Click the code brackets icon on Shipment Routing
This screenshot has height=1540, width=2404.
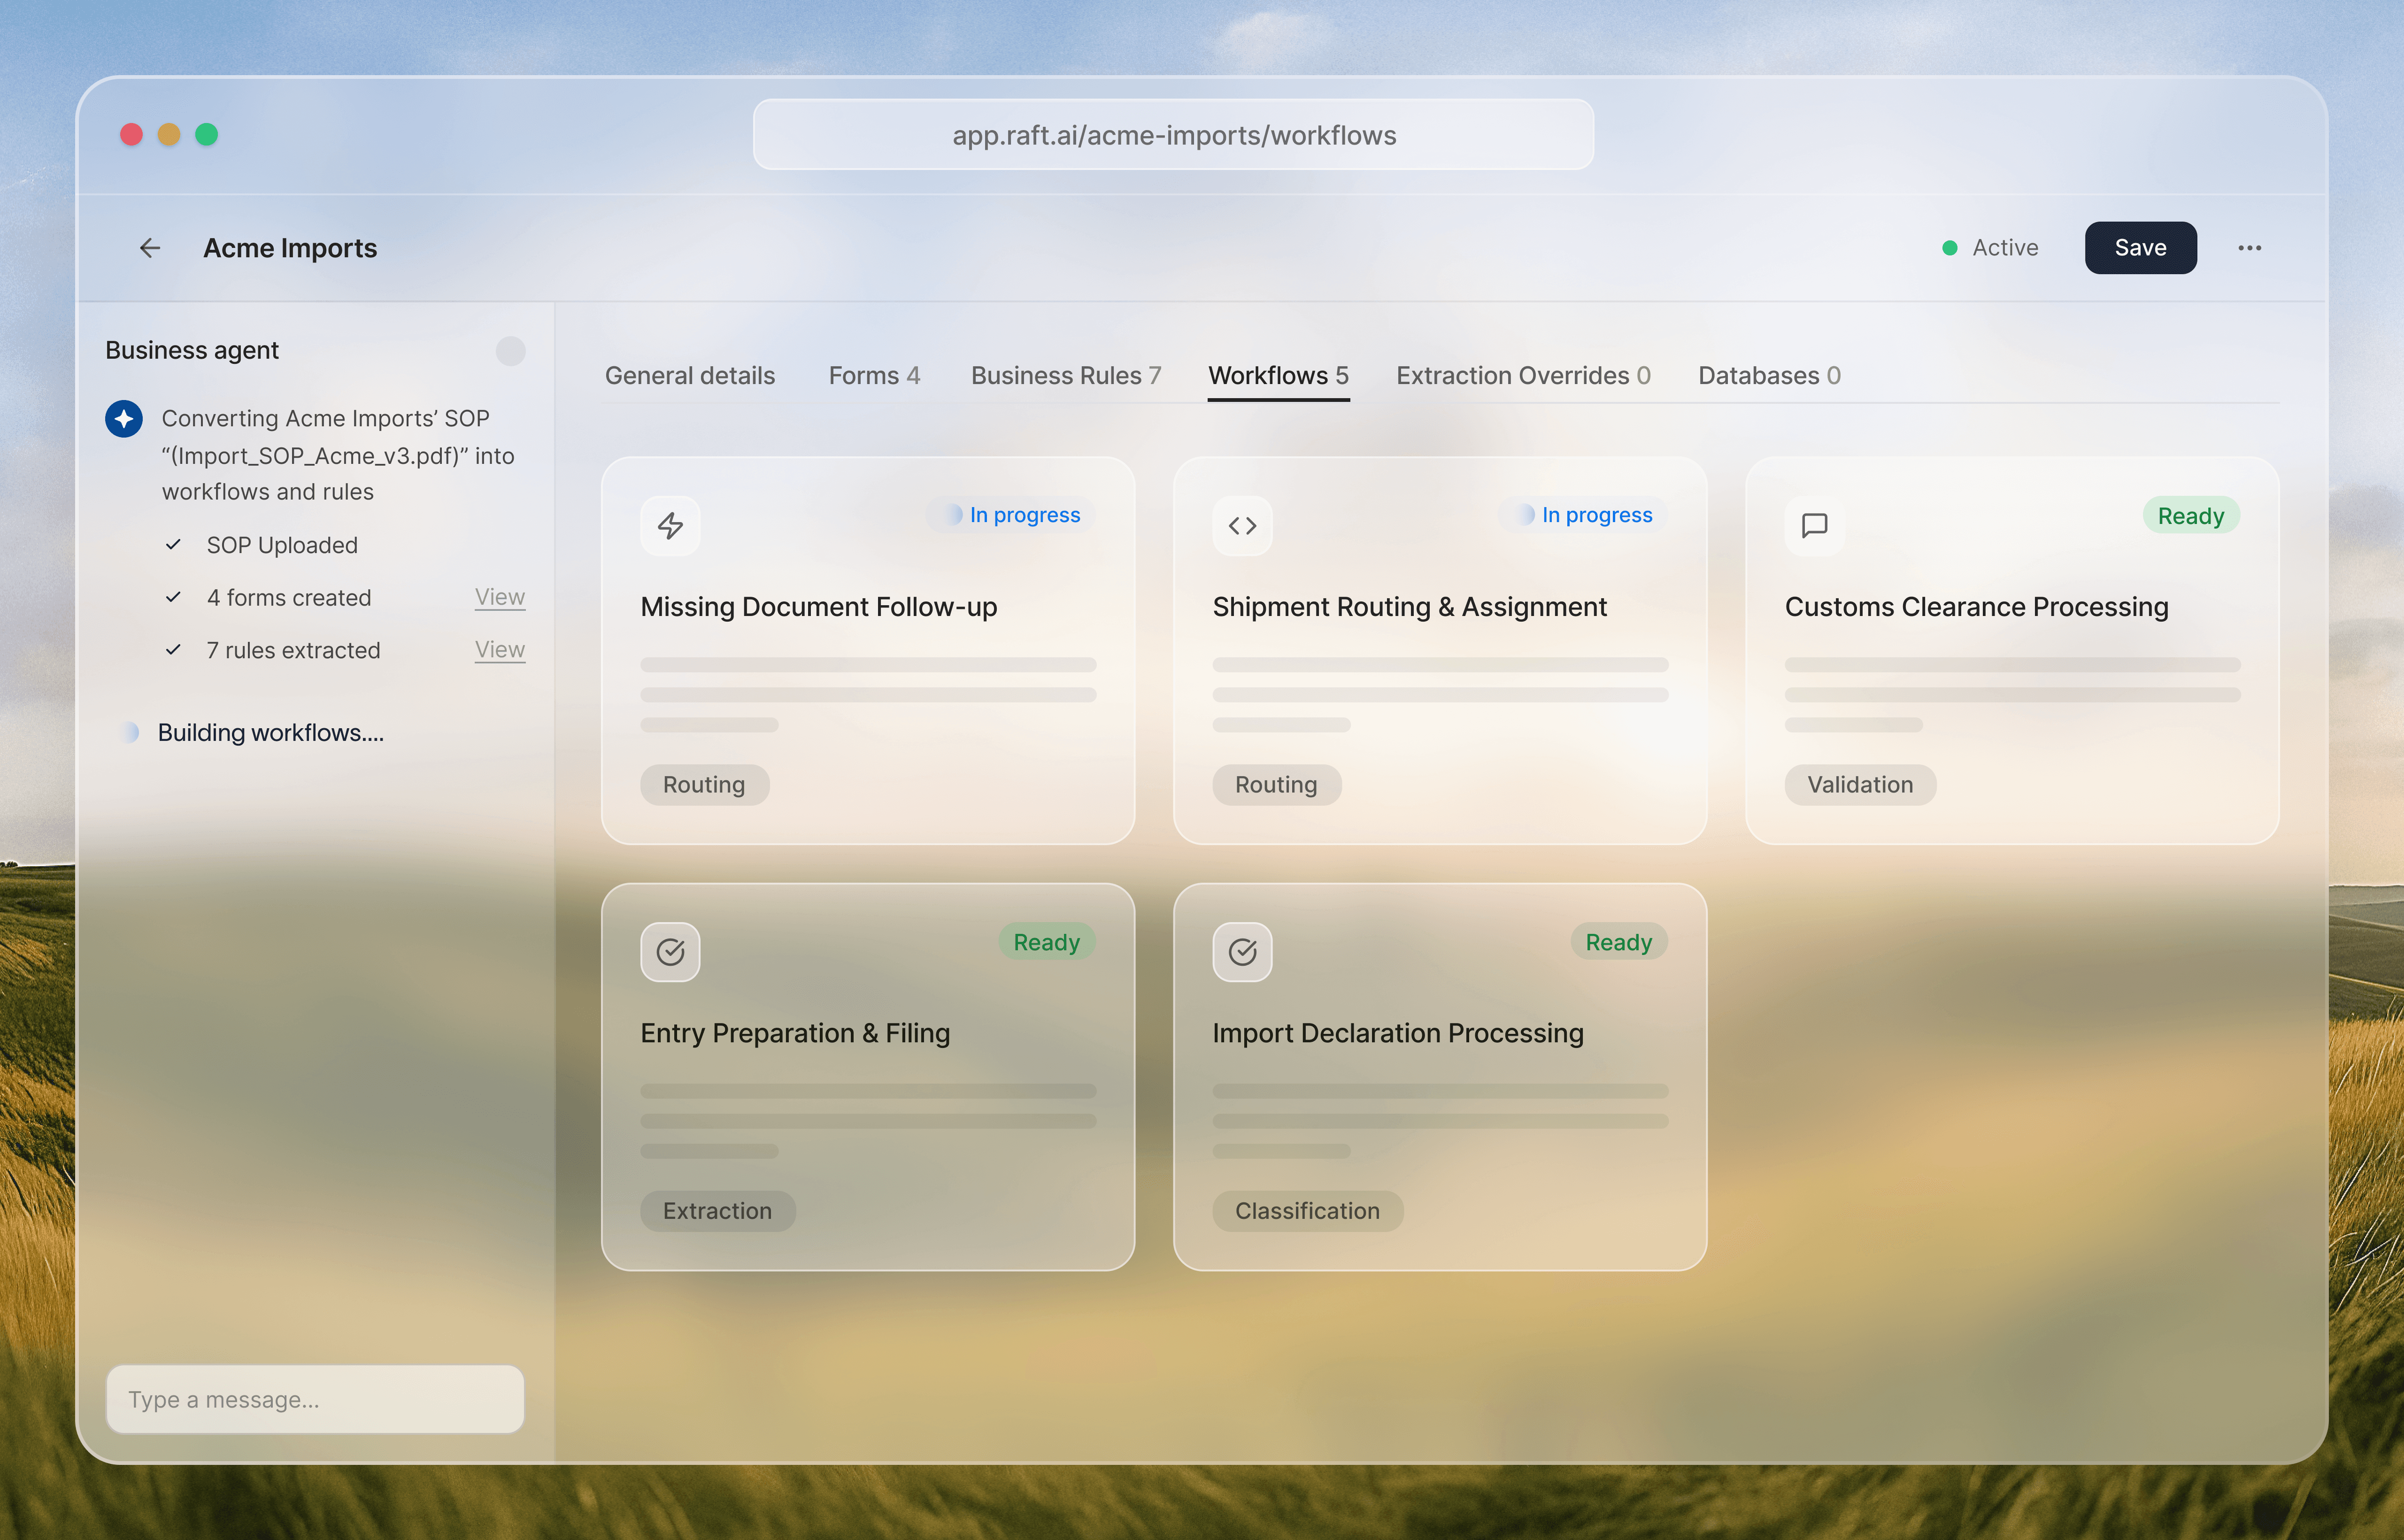pyautogui.click(x=1242, y=526)
